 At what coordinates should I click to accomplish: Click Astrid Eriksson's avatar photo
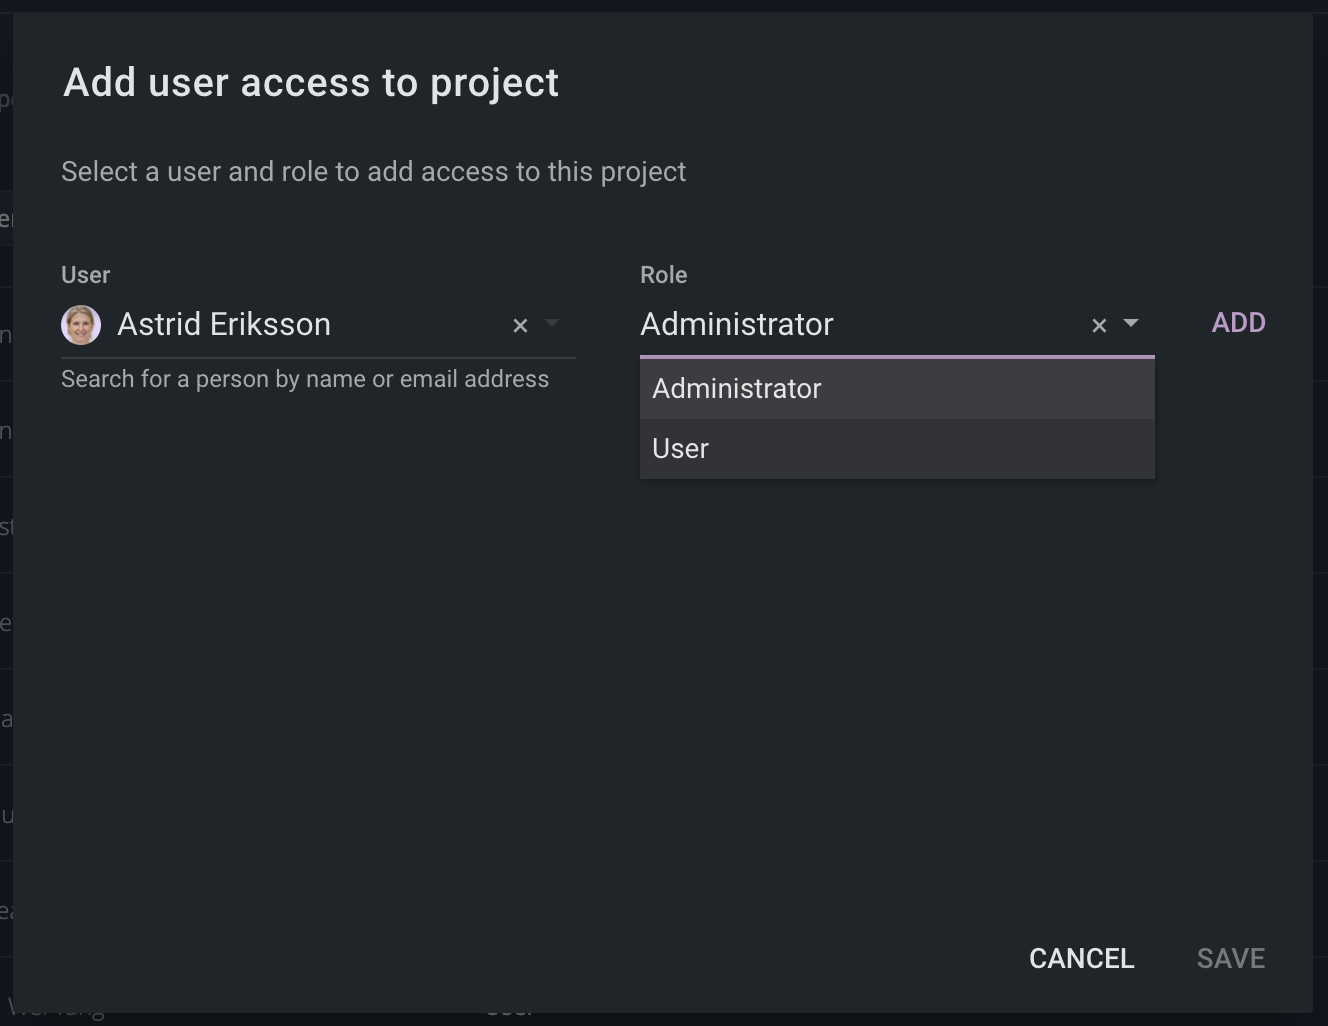(x=81, y=325)
